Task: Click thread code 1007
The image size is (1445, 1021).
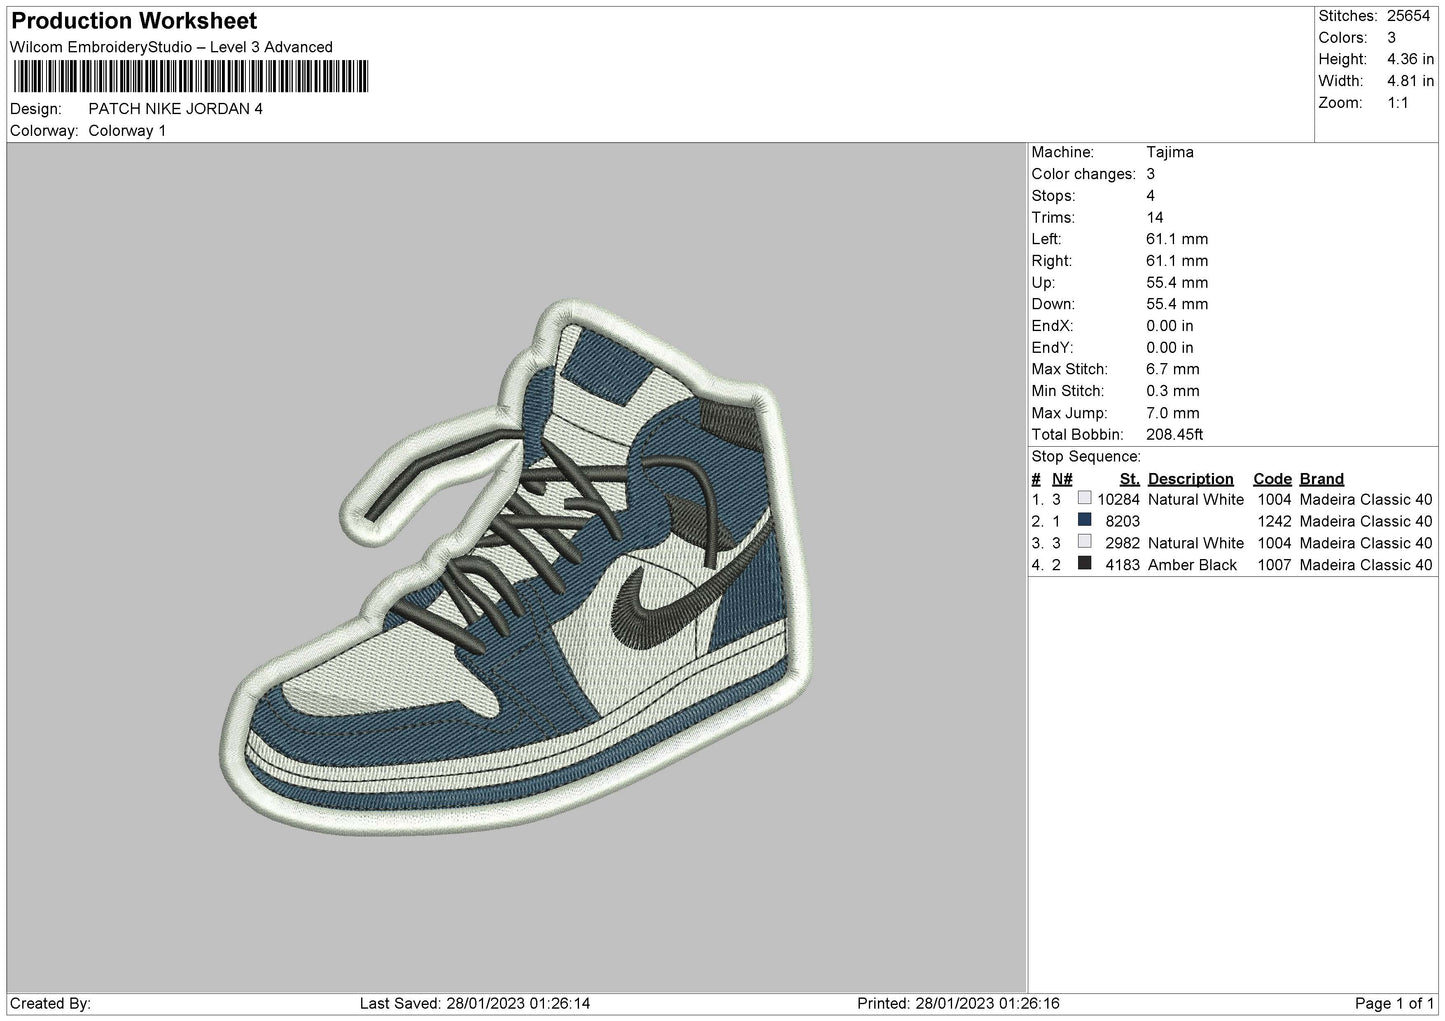Action: (x=1275, y=565)
